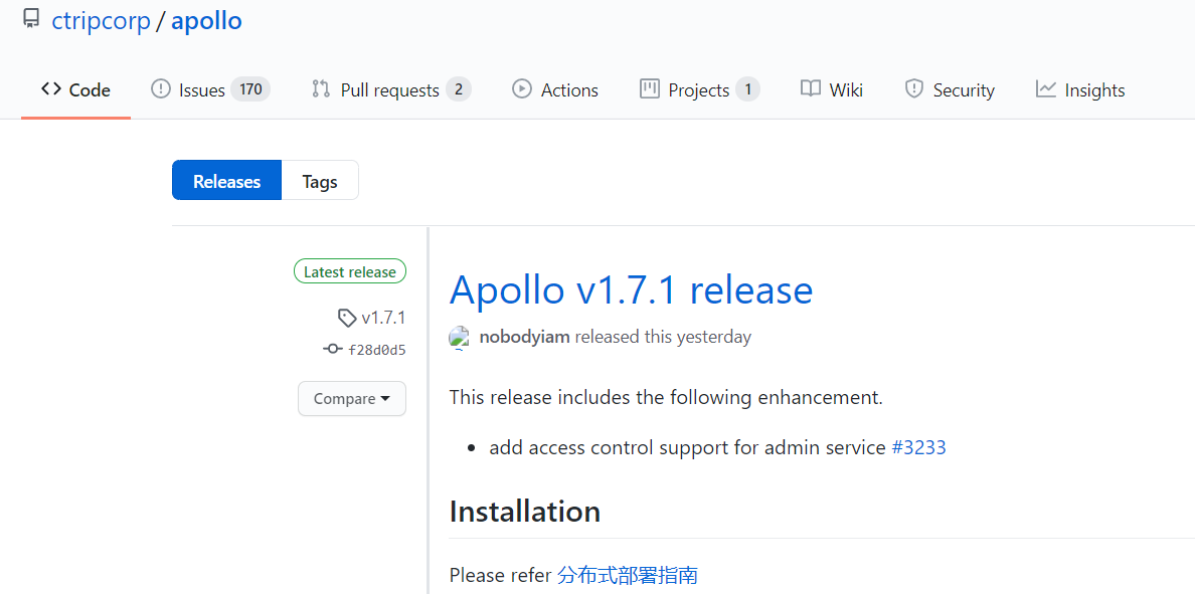Click the Code tab angle-brackets icon

coord(51,89)
